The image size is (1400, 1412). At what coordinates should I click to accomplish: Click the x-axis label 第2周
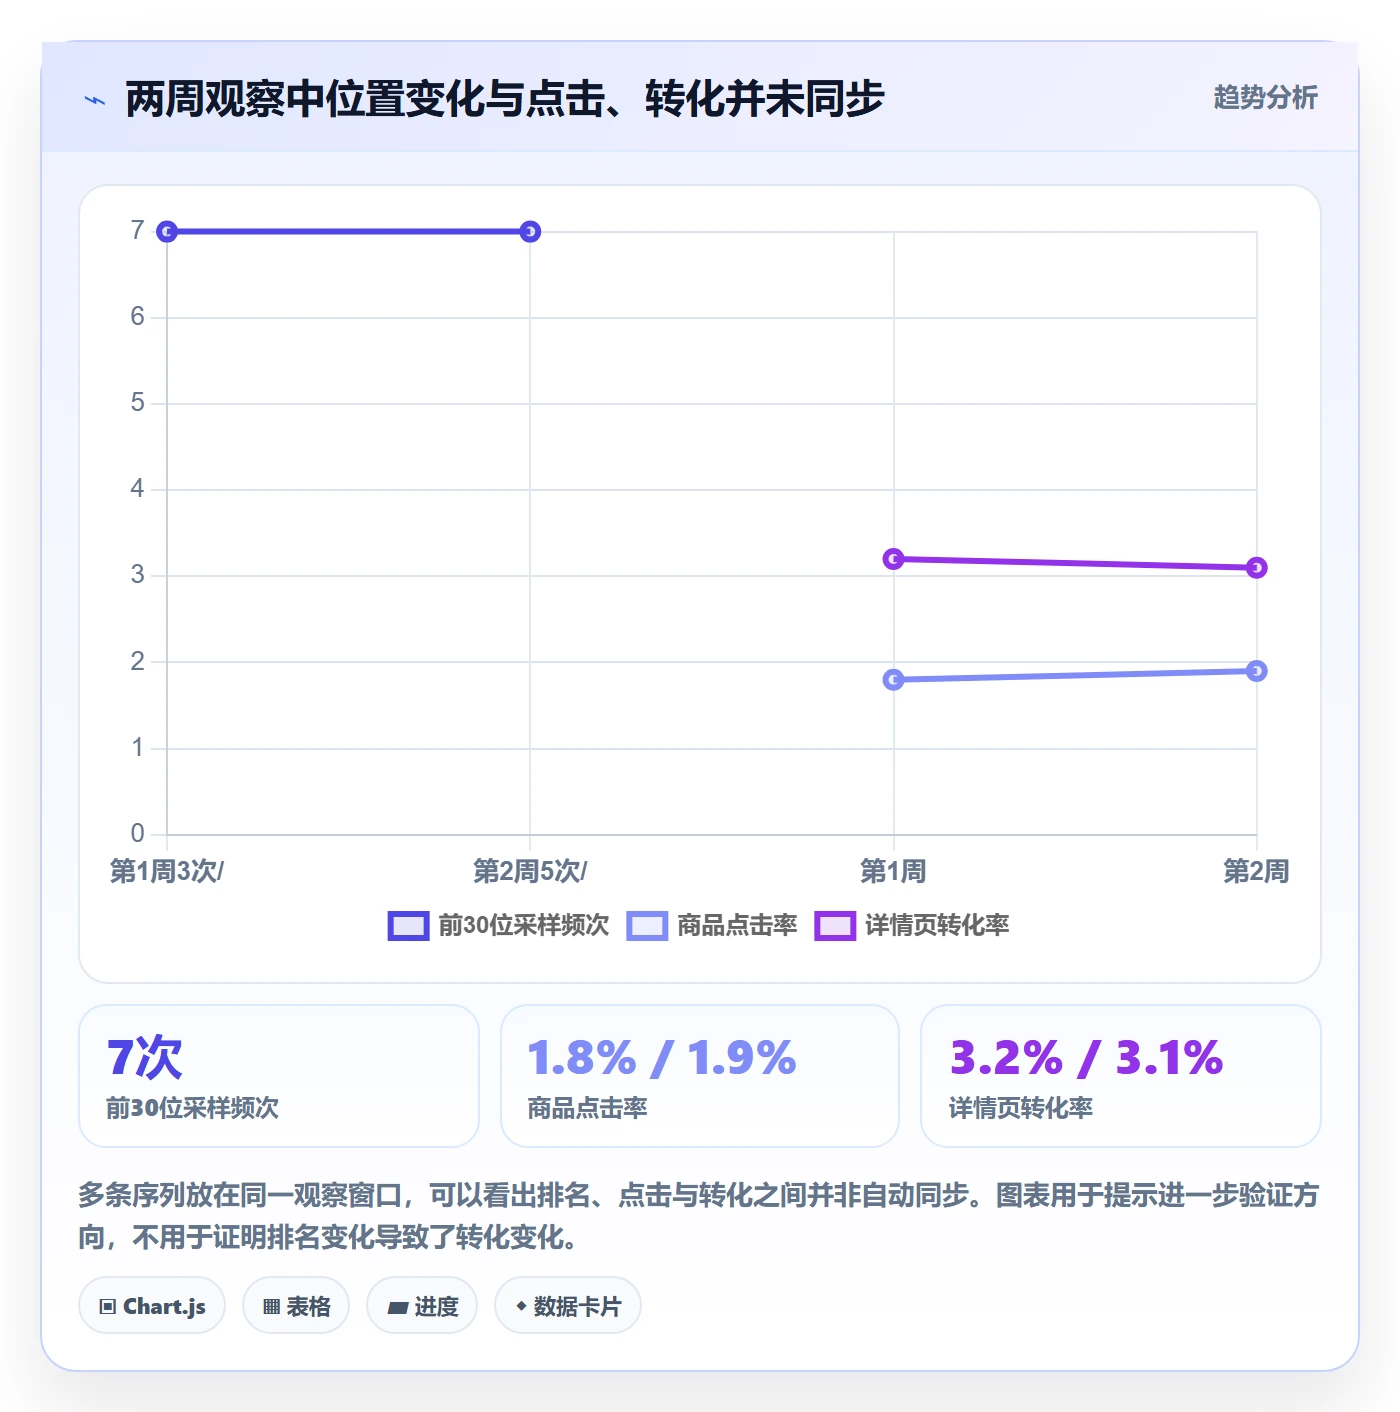[1256, 871]
